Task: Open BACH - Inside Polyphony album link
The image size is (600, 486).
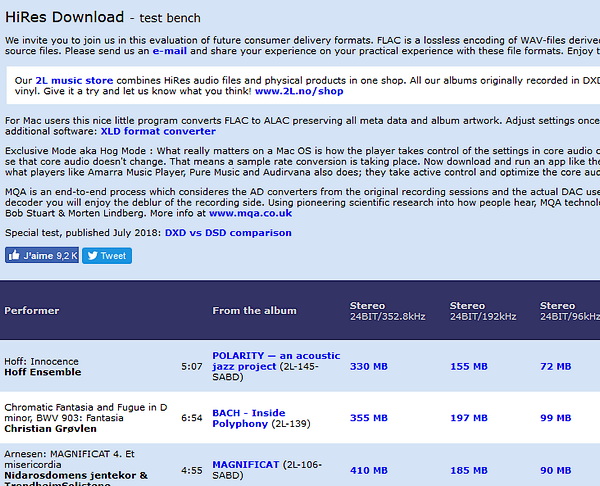Action: click(249, 418)
